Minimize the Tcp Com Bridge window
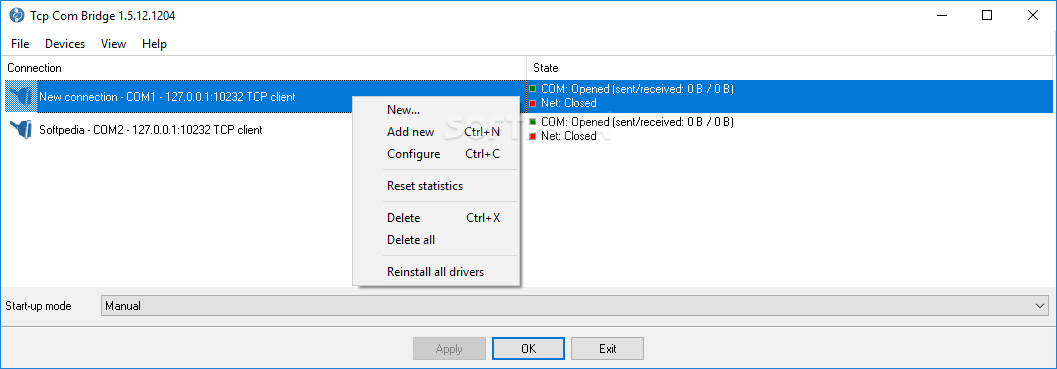The height and width of the screenshot is (369, 1057). [x=942, y=16]
